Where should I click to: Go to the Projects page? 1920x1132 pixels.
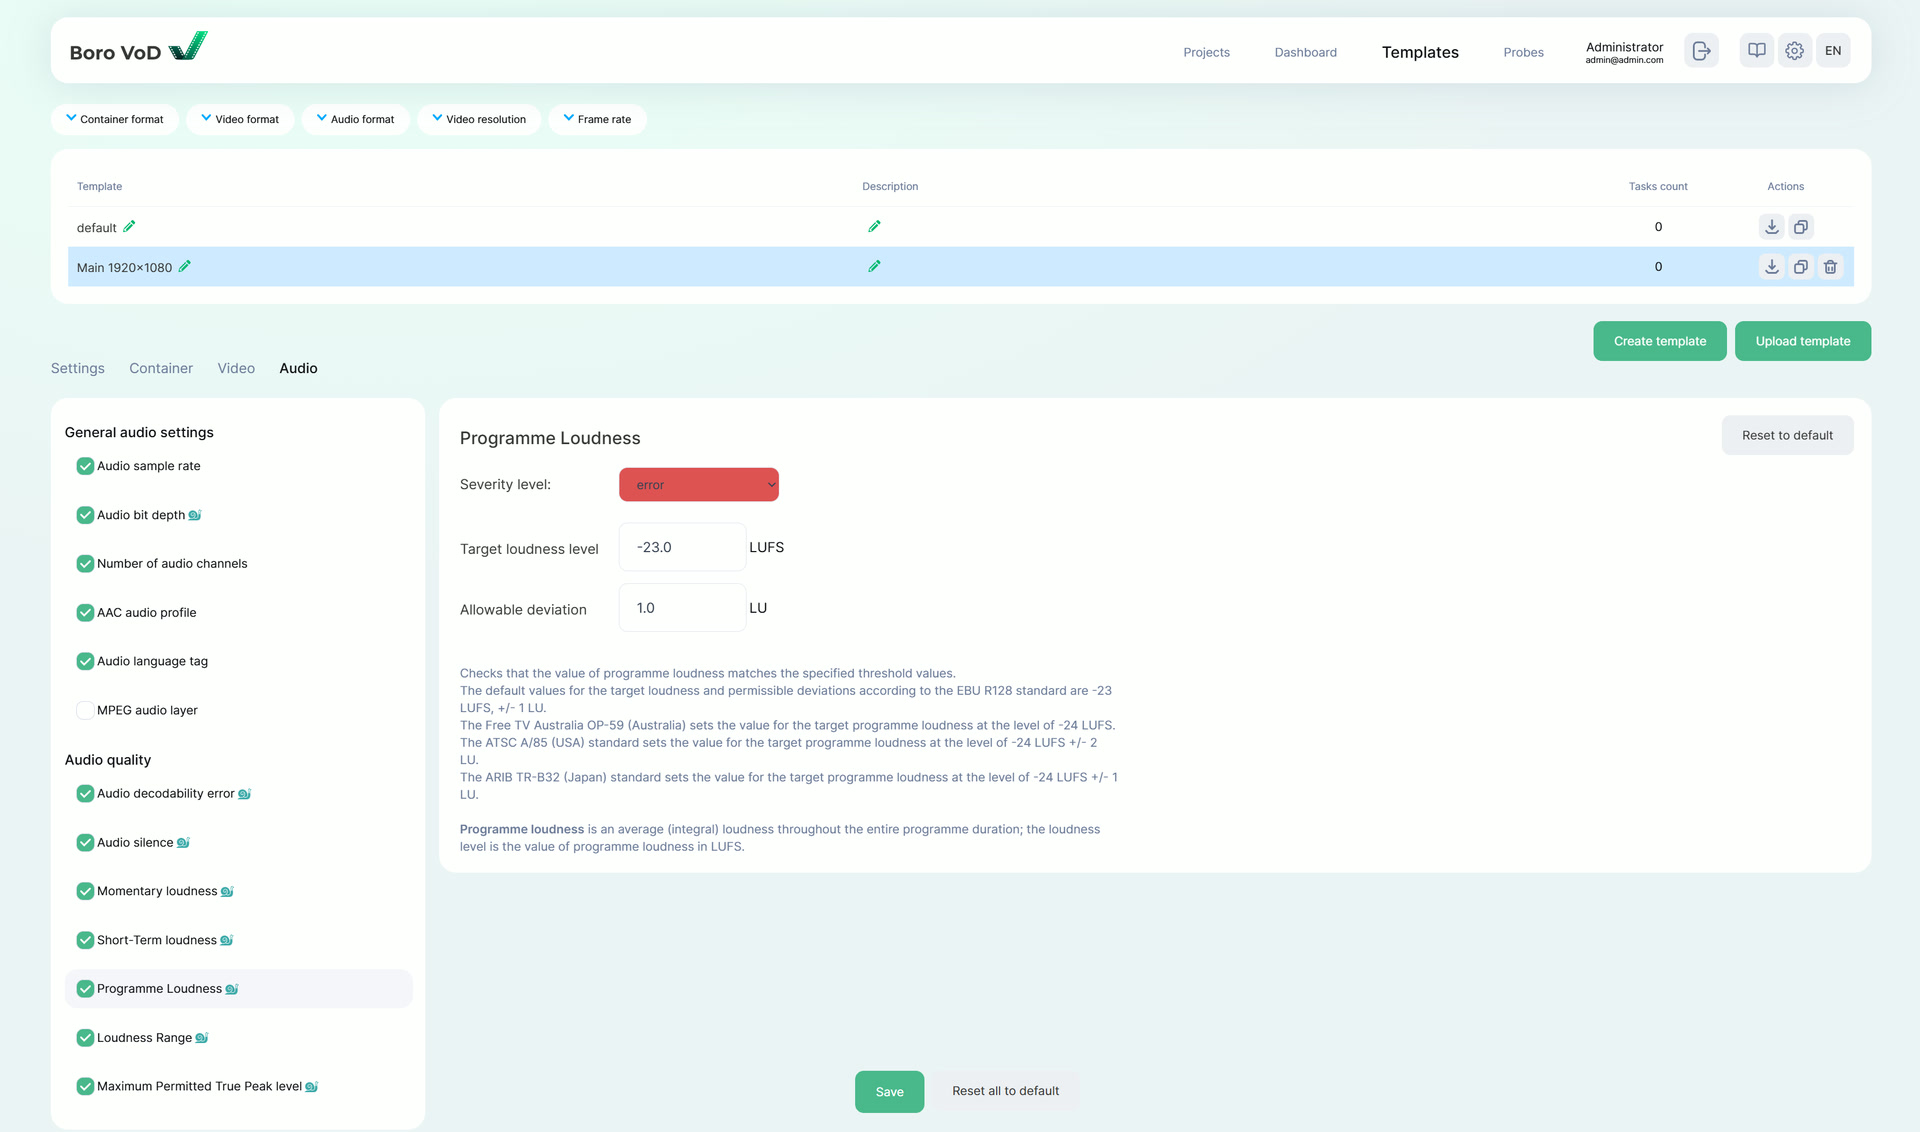pyautogui.click(x=1206, y=52)
